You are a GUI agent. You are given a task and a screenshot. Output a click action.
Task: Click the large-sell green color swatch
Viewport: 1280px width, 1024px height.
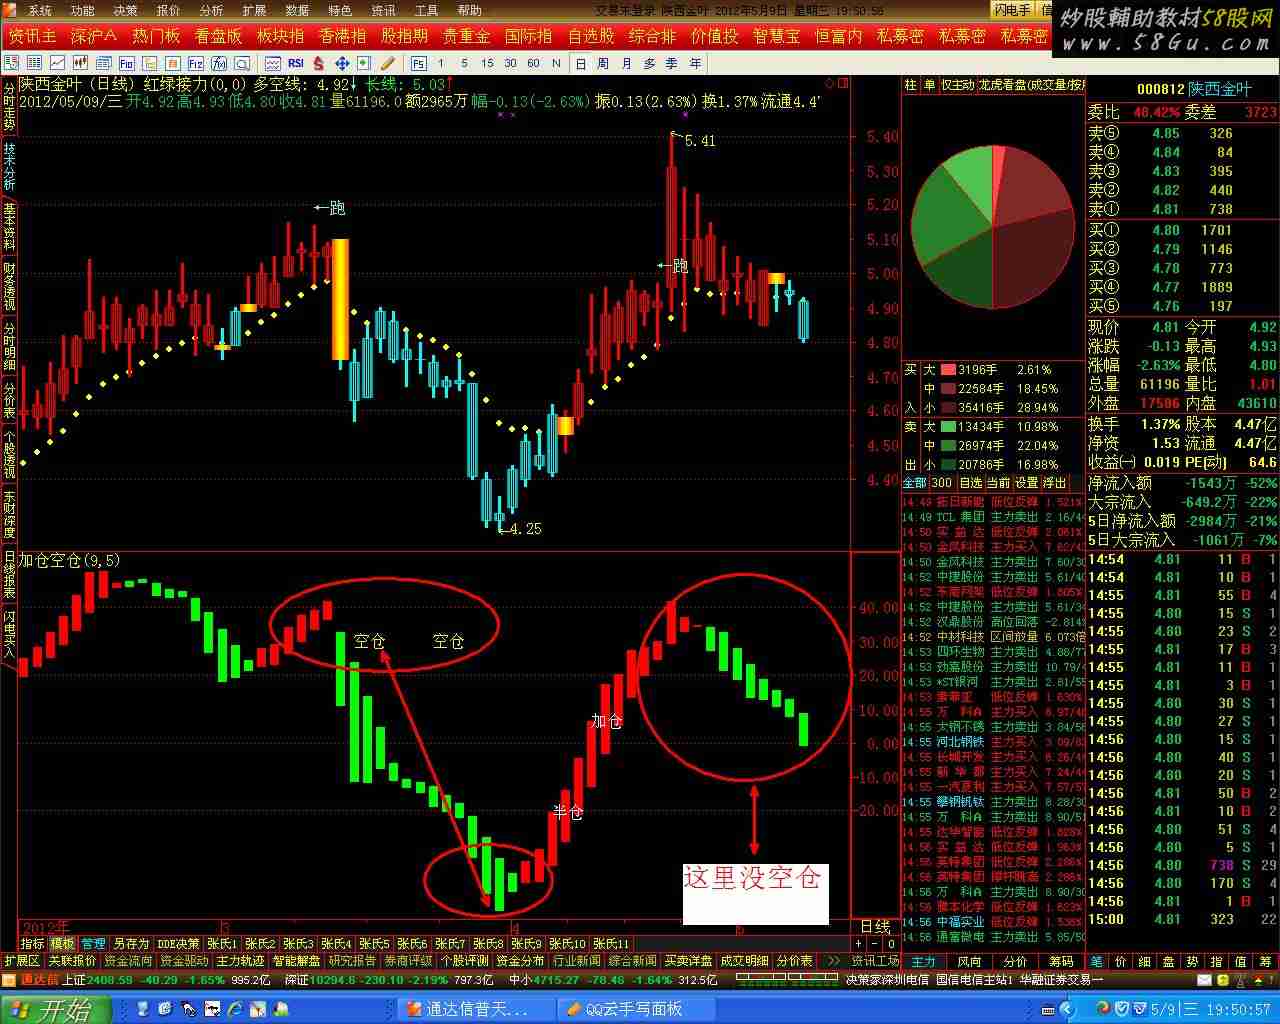(x=948, y=427)
